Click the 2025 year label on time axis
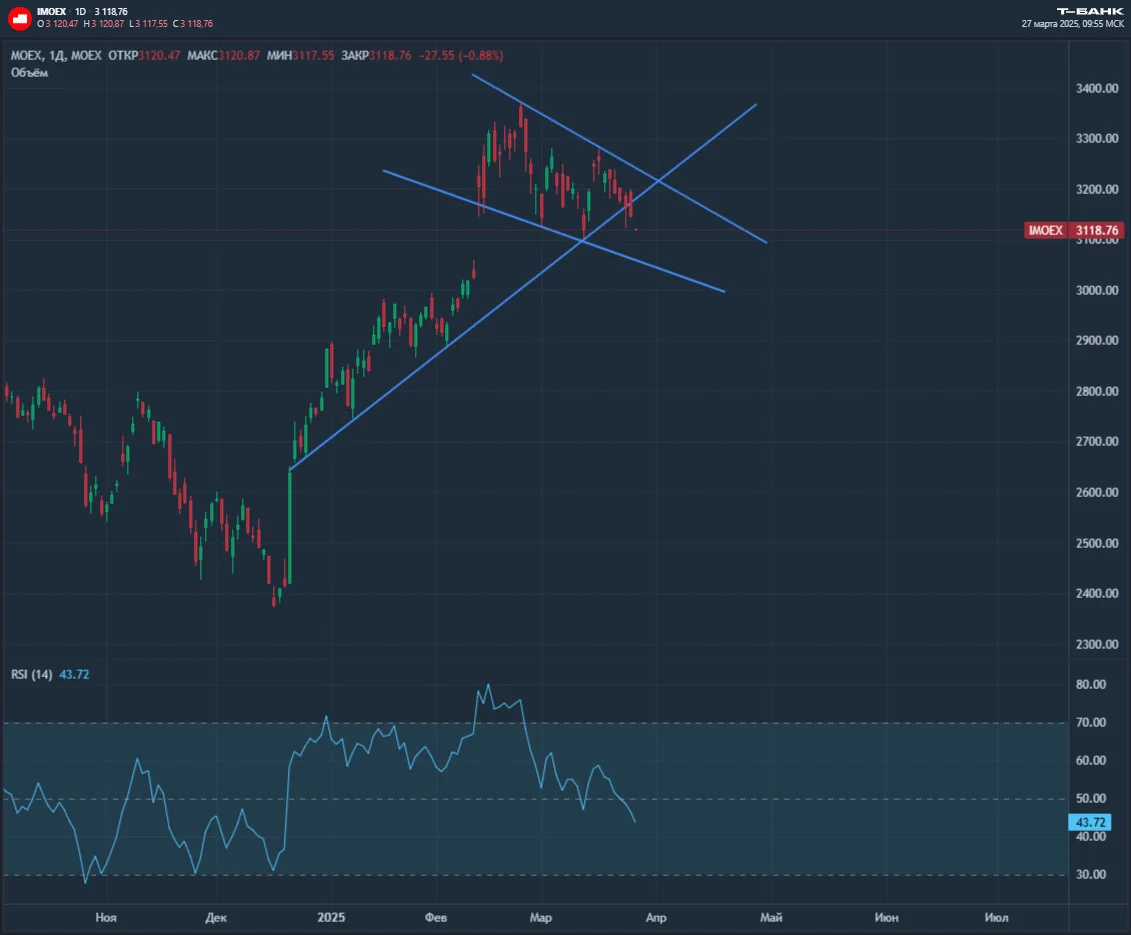Viewport: 1131px width, 935px height. point(331,918)
